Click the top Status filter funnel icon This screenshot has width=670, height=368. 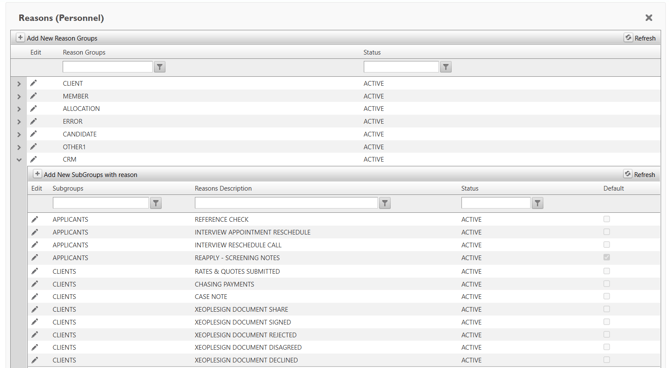point(446,67)
